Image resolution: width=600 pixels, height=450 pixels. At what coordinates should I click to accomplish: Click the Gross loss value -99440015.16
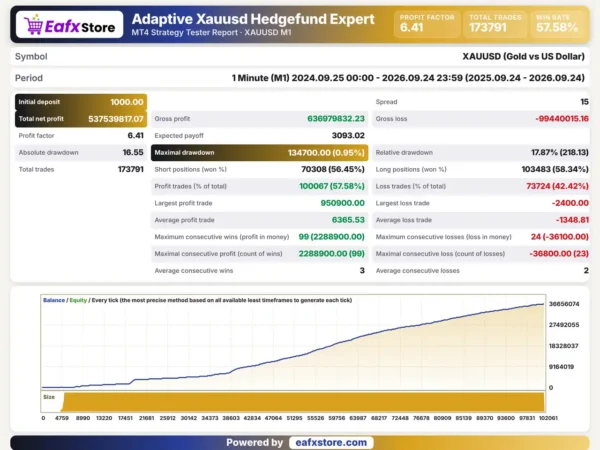tap(562, 119)
